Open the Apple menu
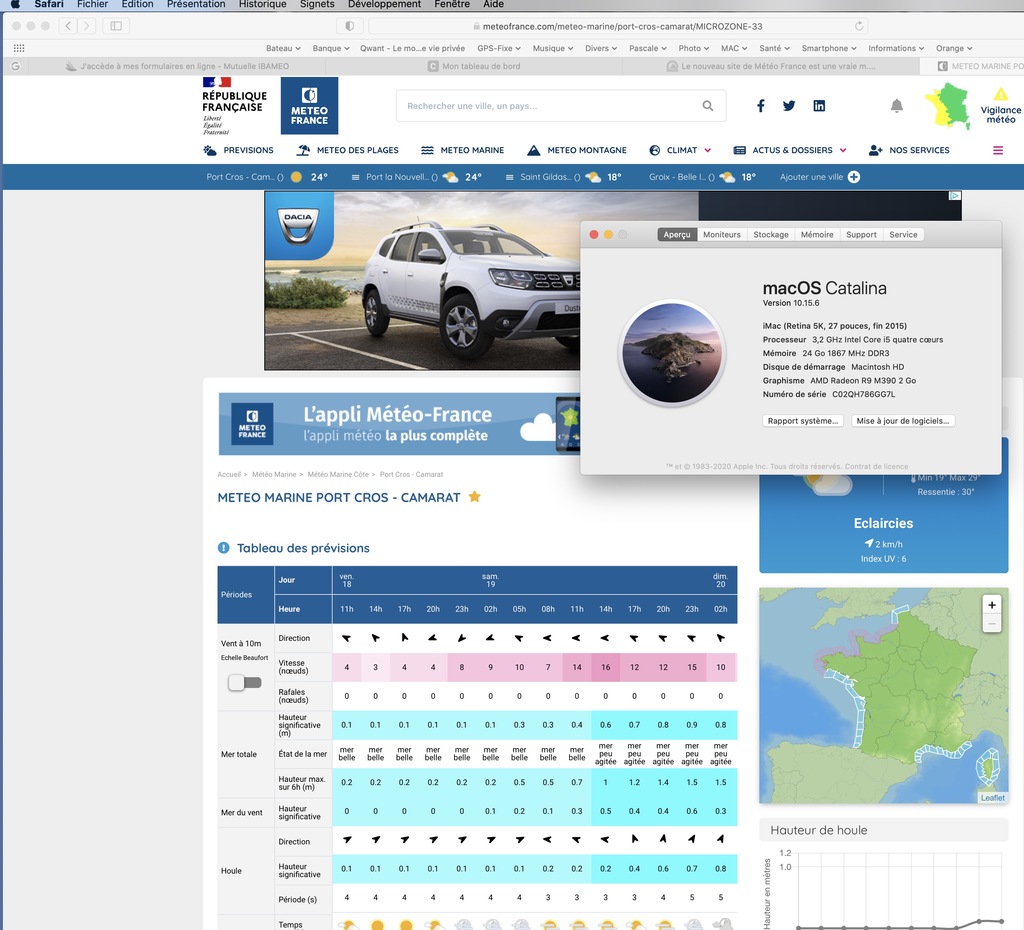The image size is (1024, 930). [x=15, y=4]
